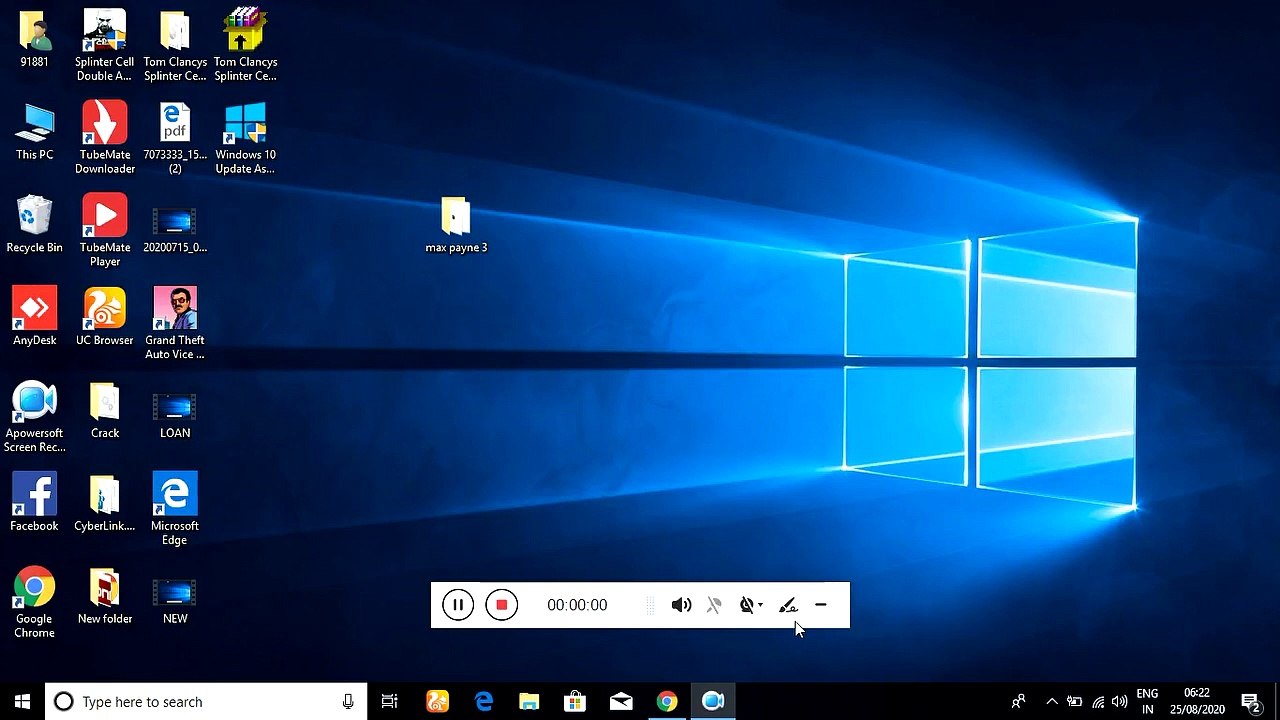Select the AnyDesk desktop shortcut
The width and height of the screenshot is (1280, 720).
pyautogui.click(x=34, y=317)
